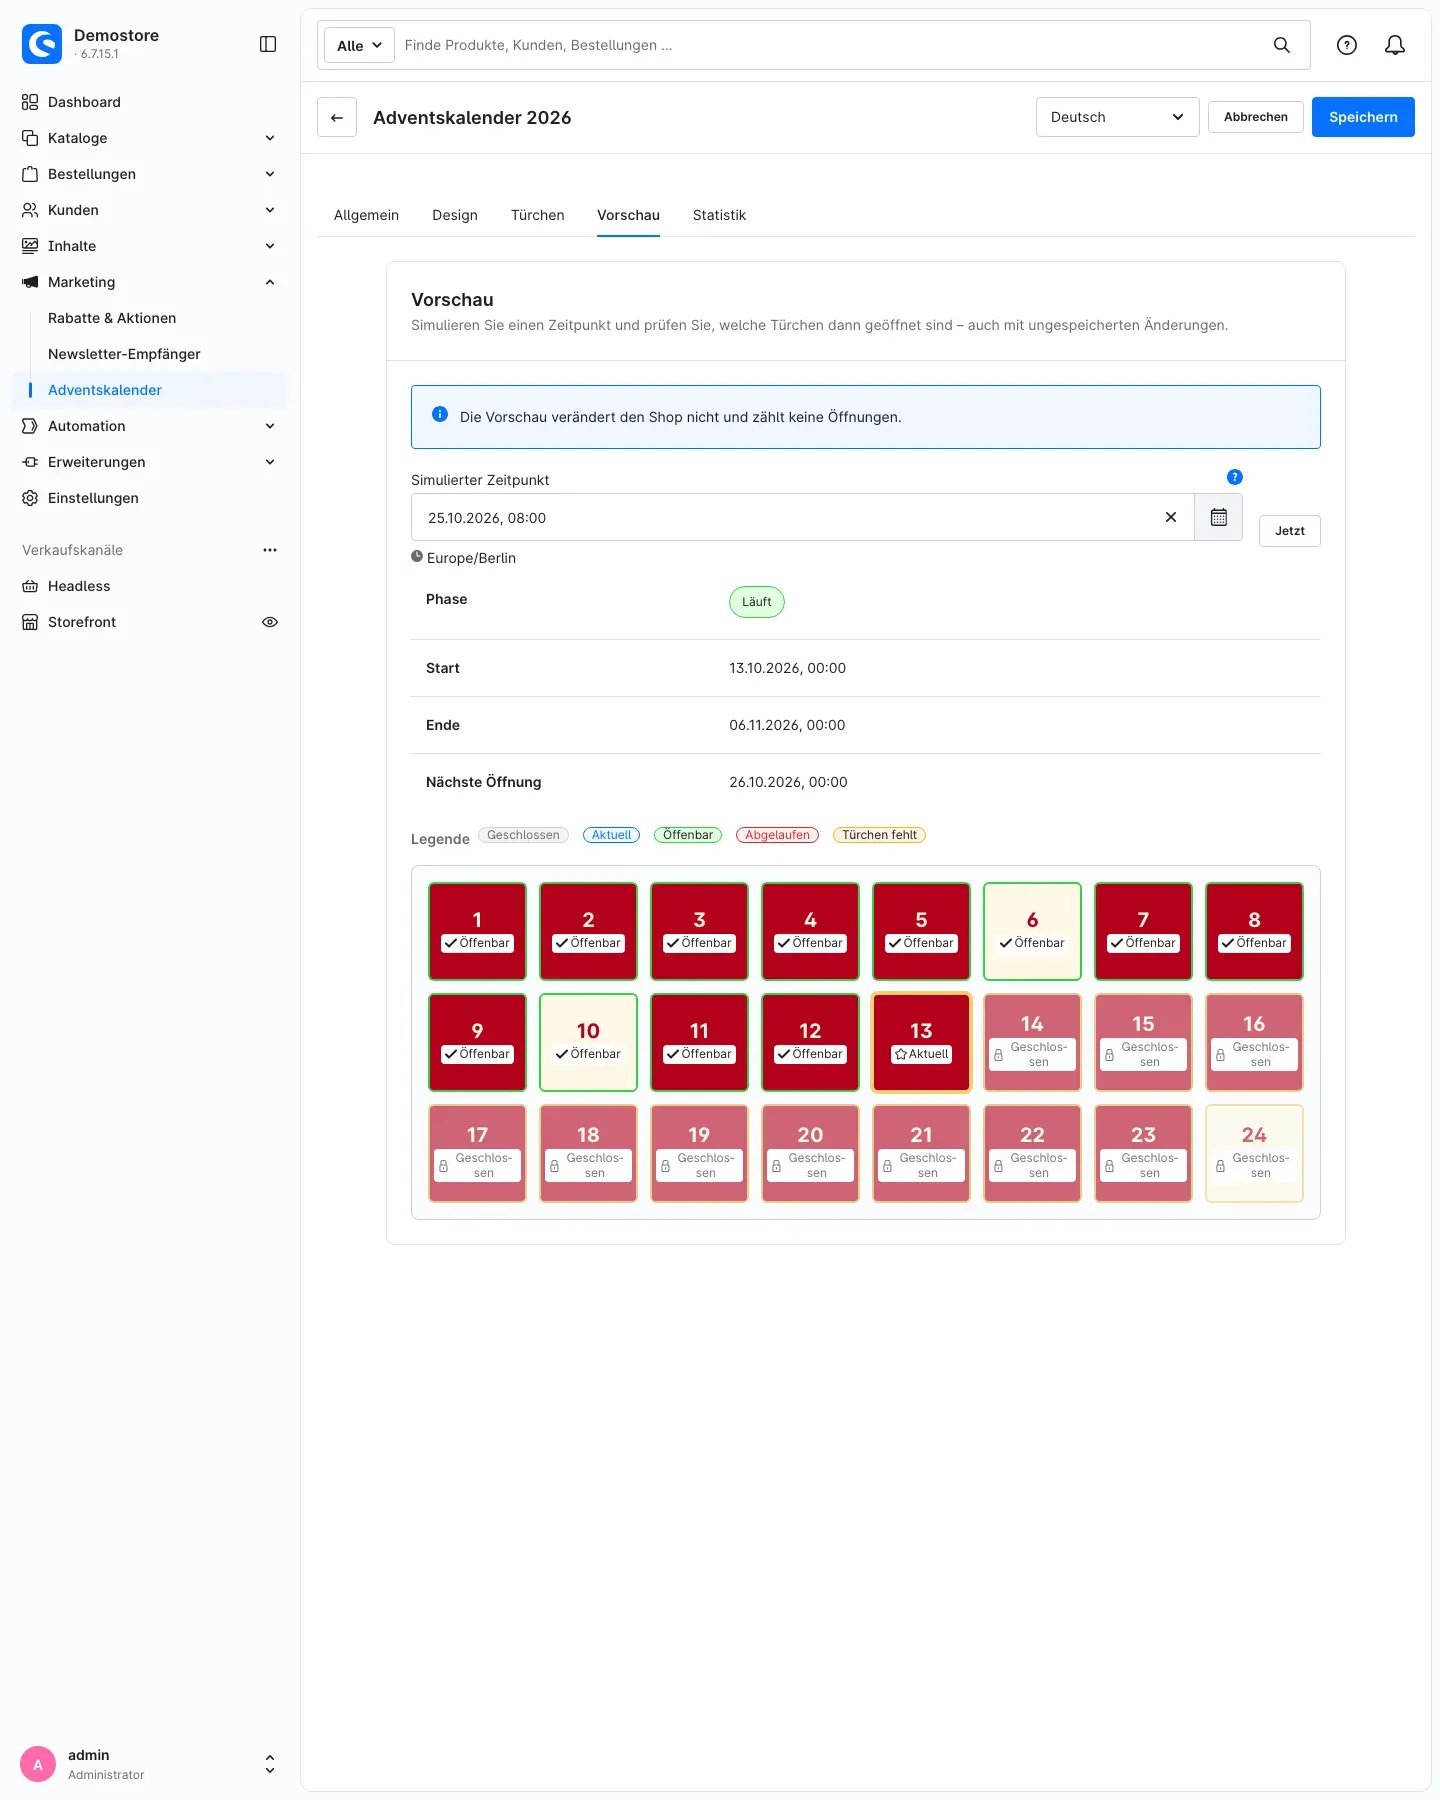The width and height of the screenshot is (1440, 1800).
Task: Open the help circle icon
Action: tap(1347, 45)
